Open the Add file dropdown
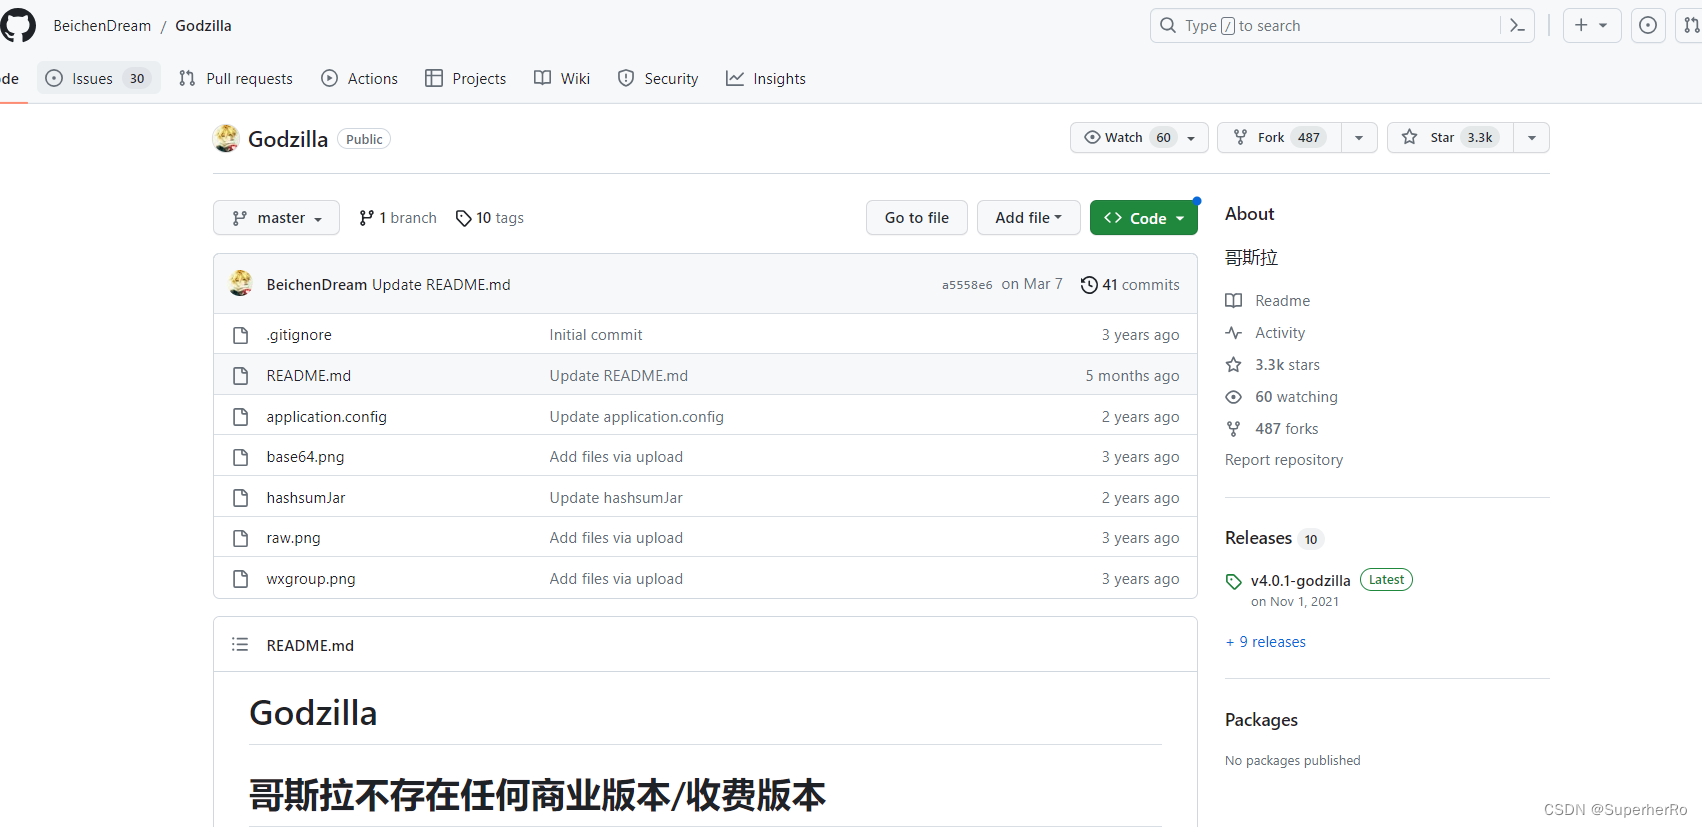 point(1029,218)
